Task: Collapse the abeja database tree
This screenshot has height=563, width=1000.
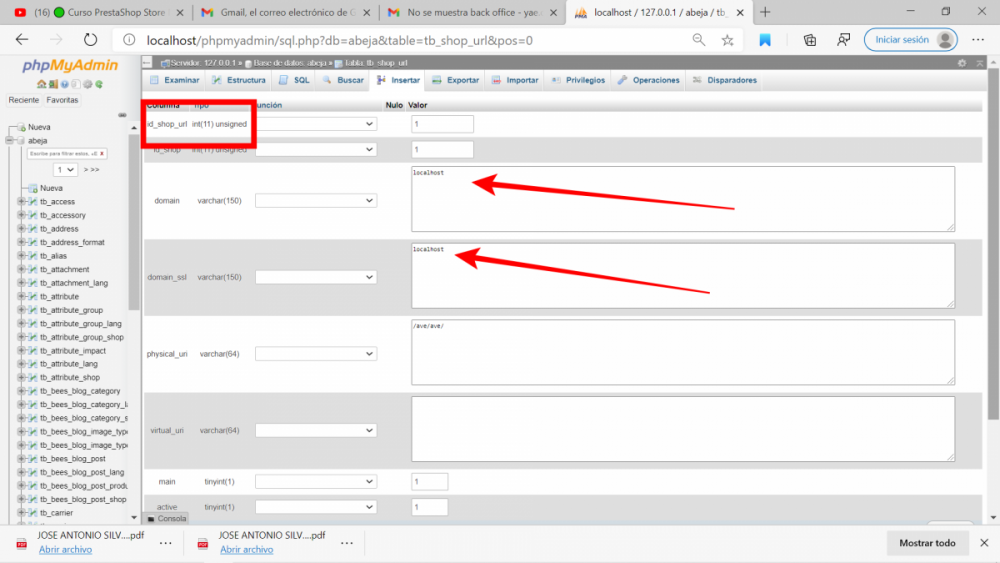Action: click(10, 141)
